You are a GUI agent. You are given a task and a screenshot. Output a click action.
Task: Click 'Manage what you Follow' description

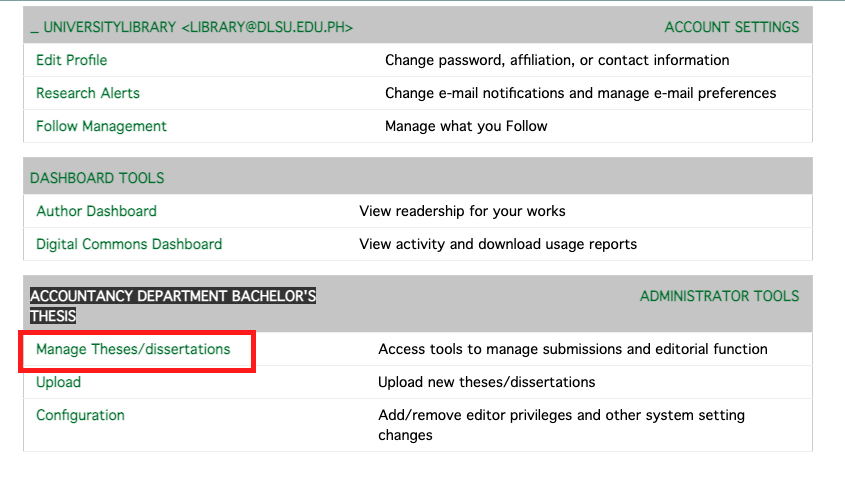[466, 126]
